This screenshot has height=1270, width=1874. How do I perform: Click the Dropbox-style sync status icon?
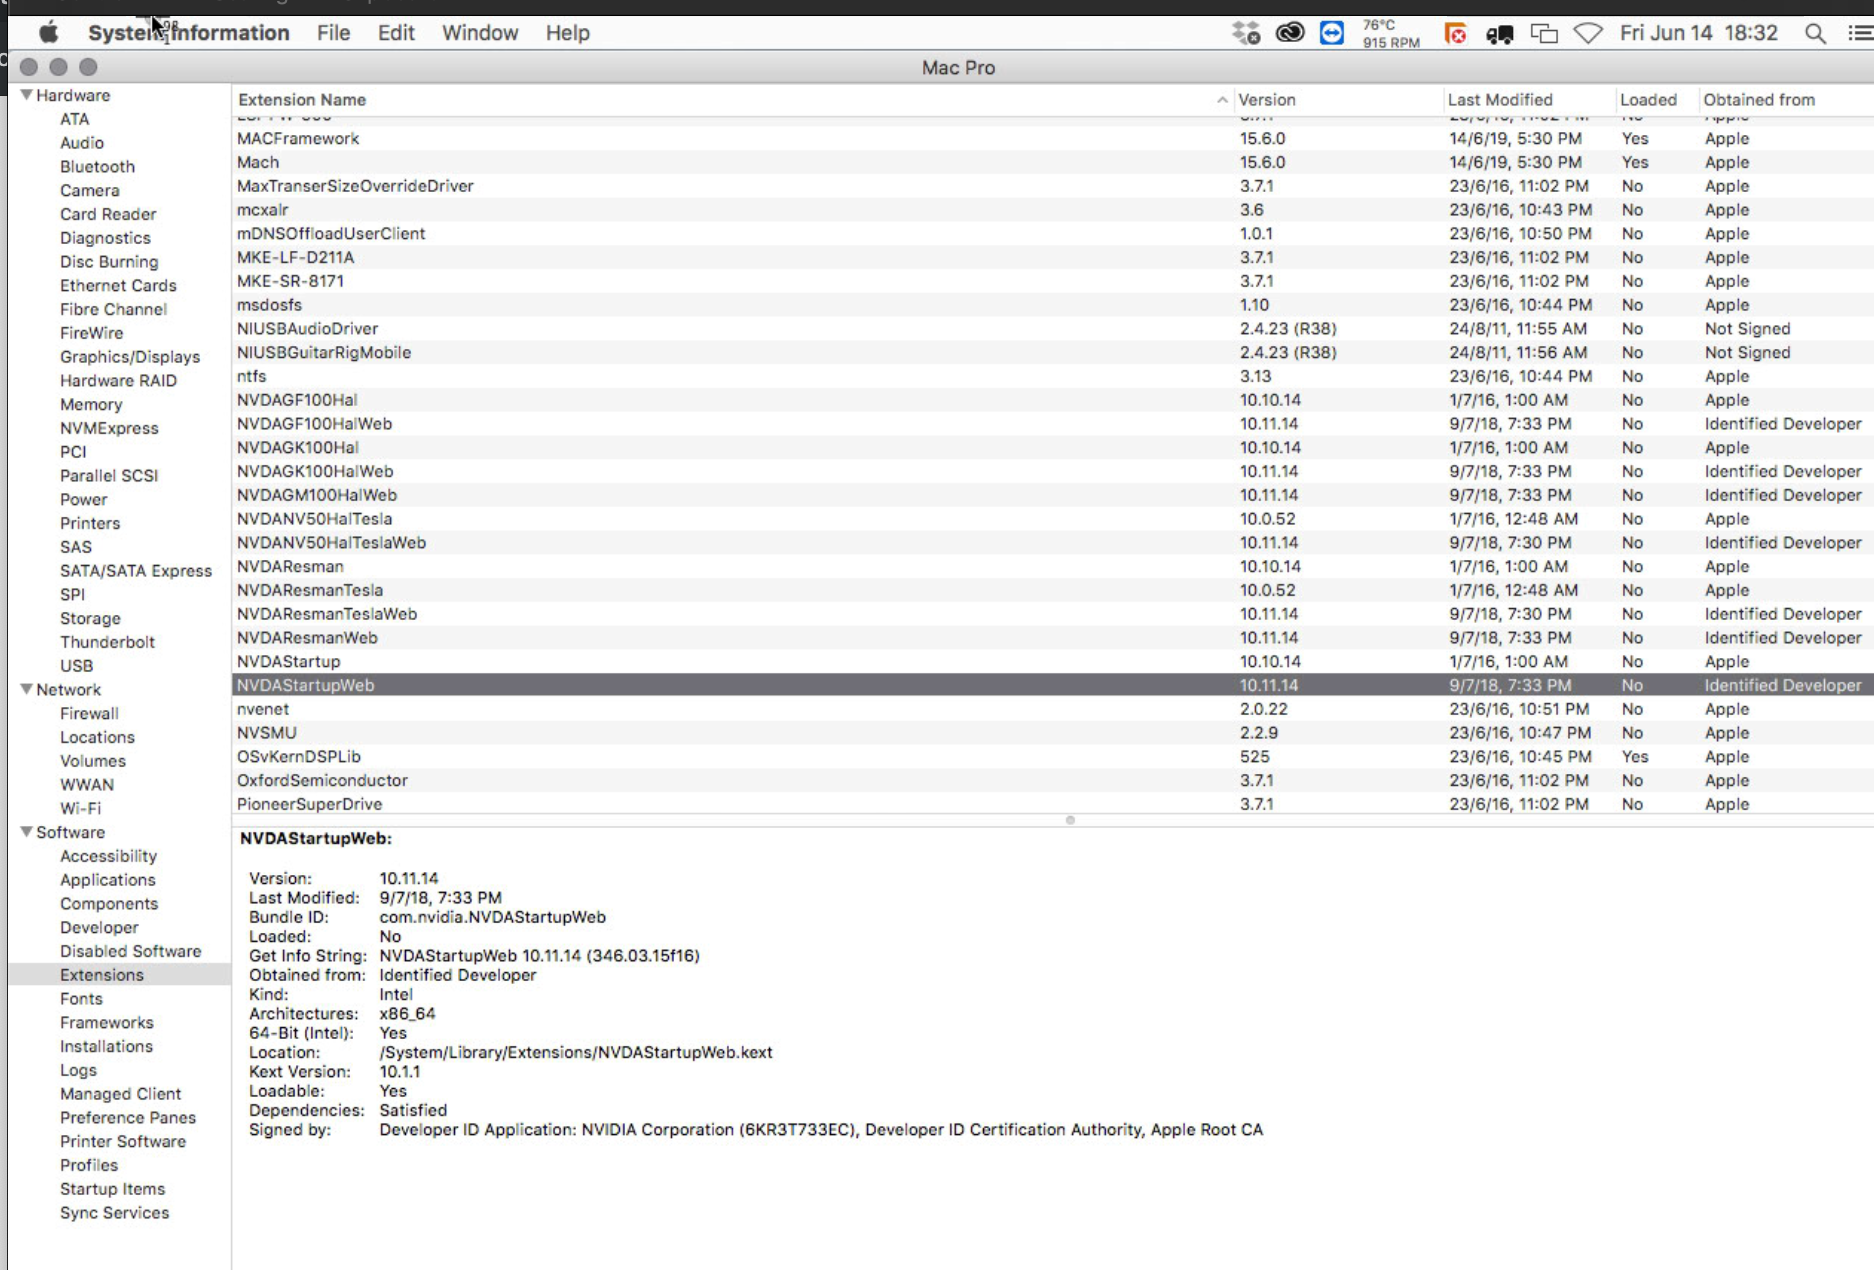click(1247, 33)
